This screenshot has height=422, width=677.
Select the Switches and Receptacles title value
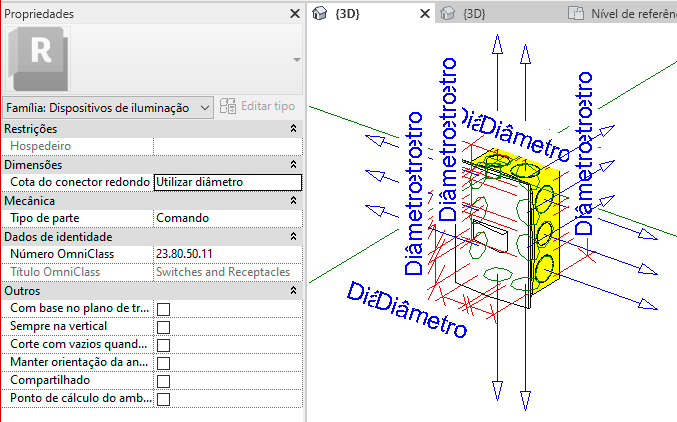point(228,272)
